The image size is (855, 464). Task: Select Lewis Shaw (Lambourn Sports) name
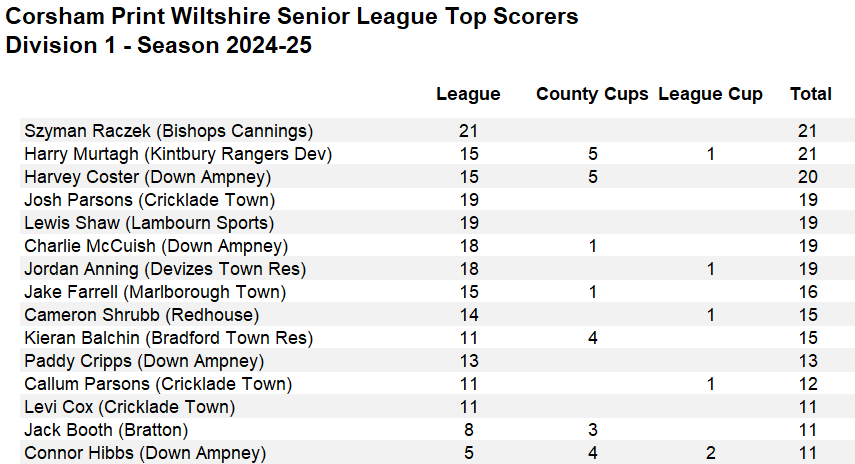tap(149, 223)
